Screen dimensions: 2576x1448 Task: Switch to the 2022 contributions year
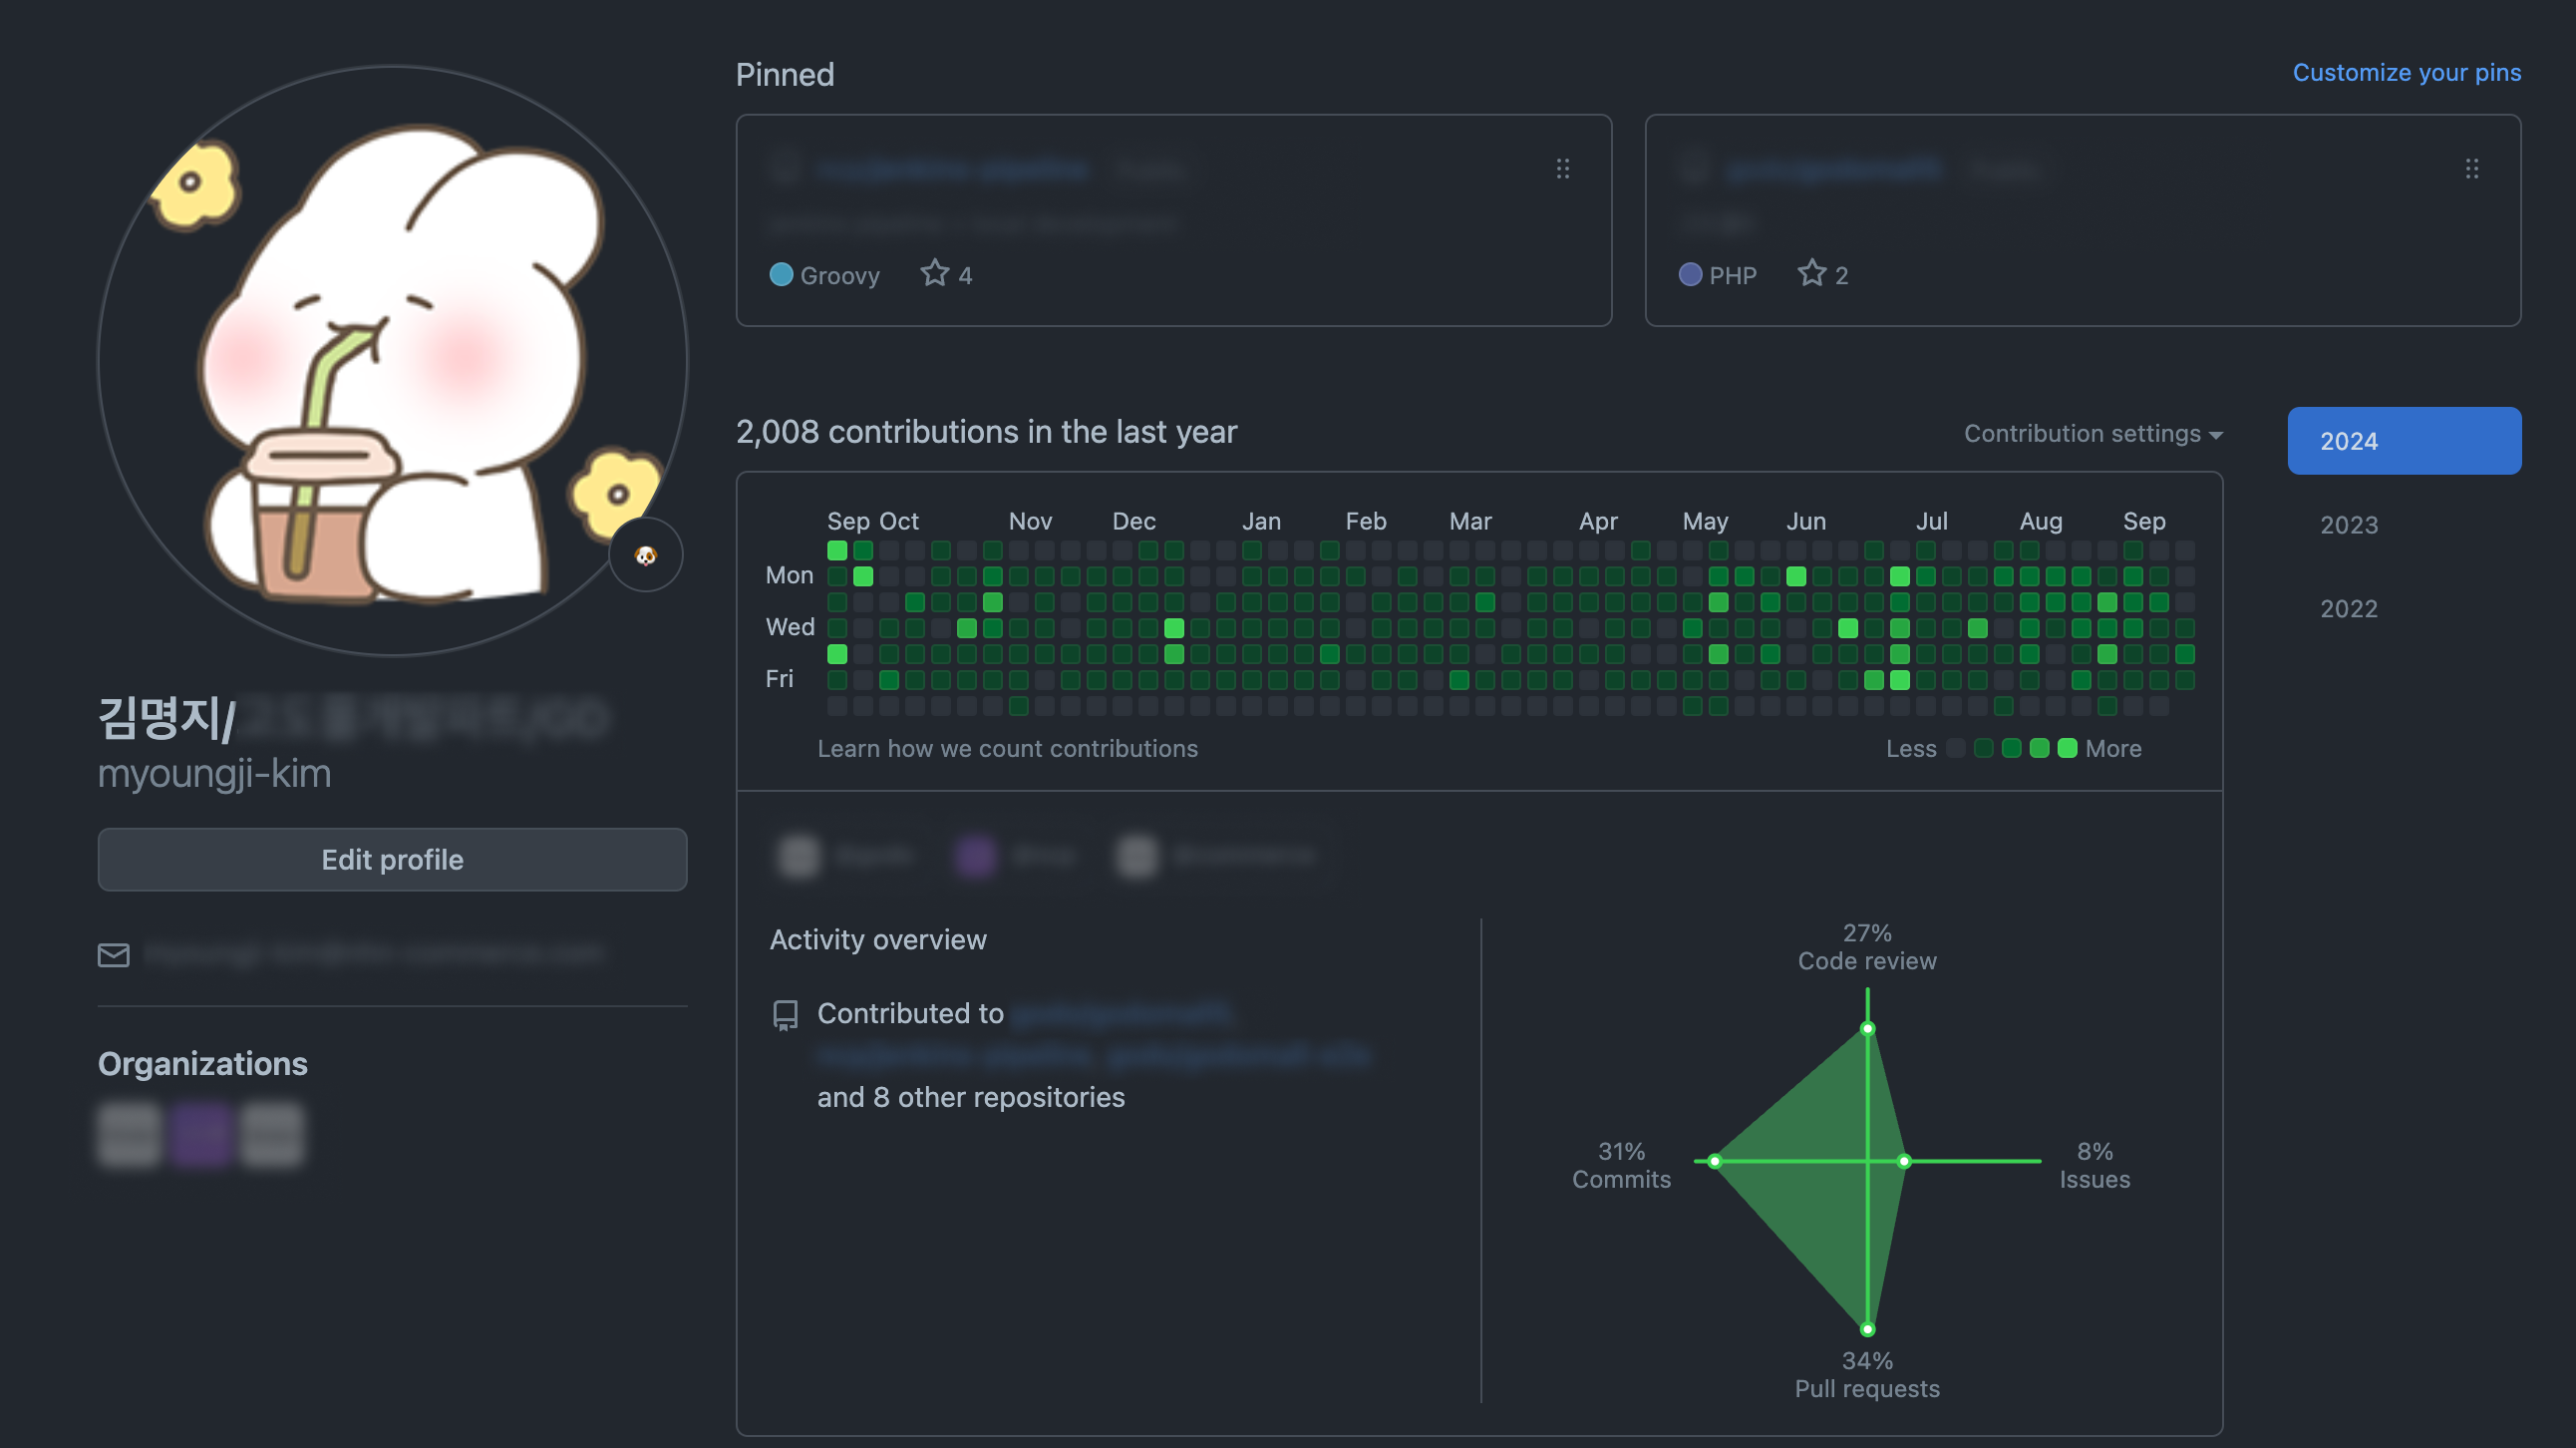(2348, 608)
